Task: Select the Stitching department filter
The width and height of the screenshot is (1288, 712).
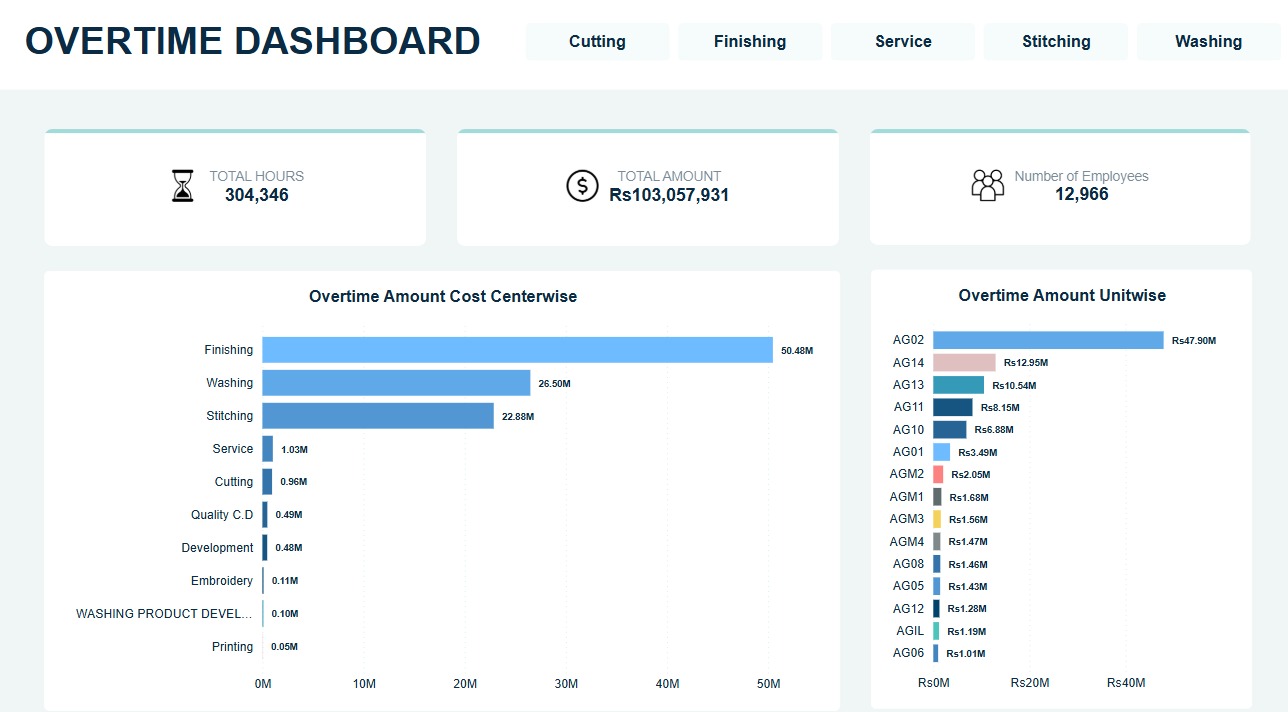Action: [x=1055, y=41]
